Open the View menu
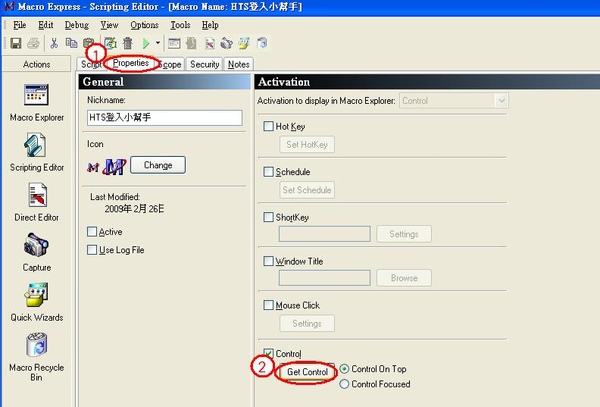 click(x=109, y=25)
